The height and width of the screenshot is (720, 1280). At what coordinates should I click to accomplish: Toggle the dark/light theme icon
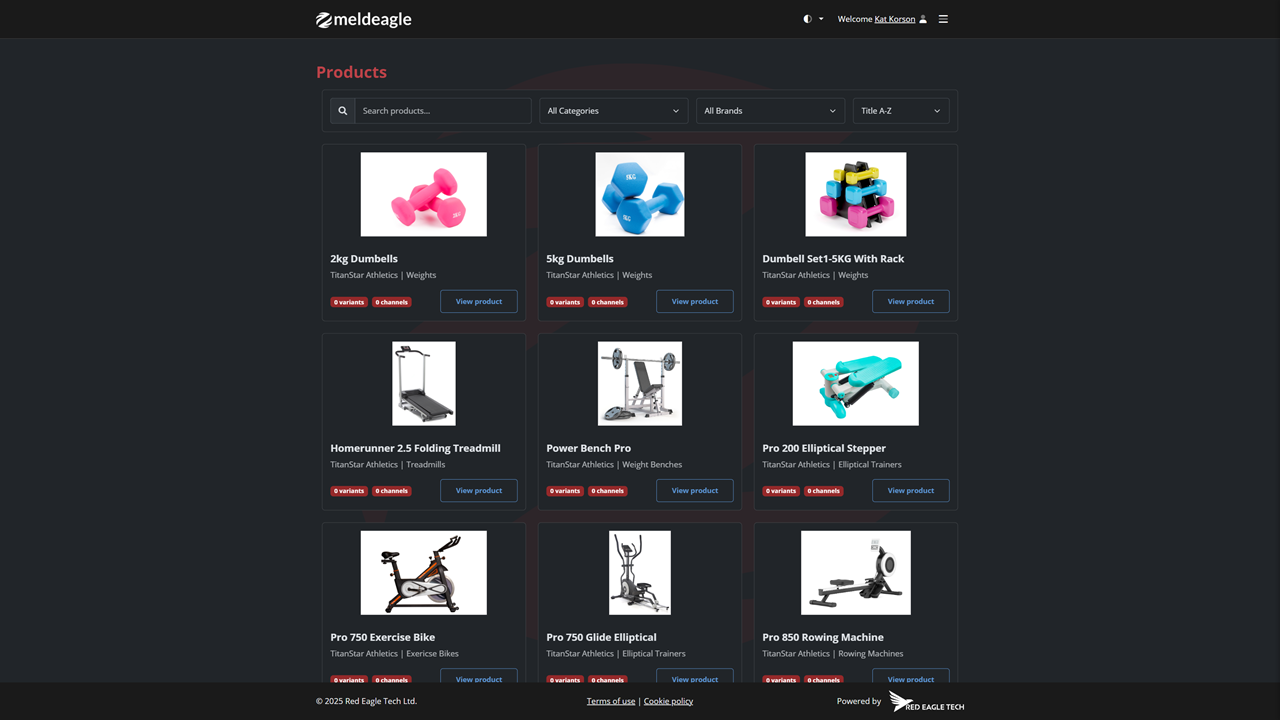(805, 18)
